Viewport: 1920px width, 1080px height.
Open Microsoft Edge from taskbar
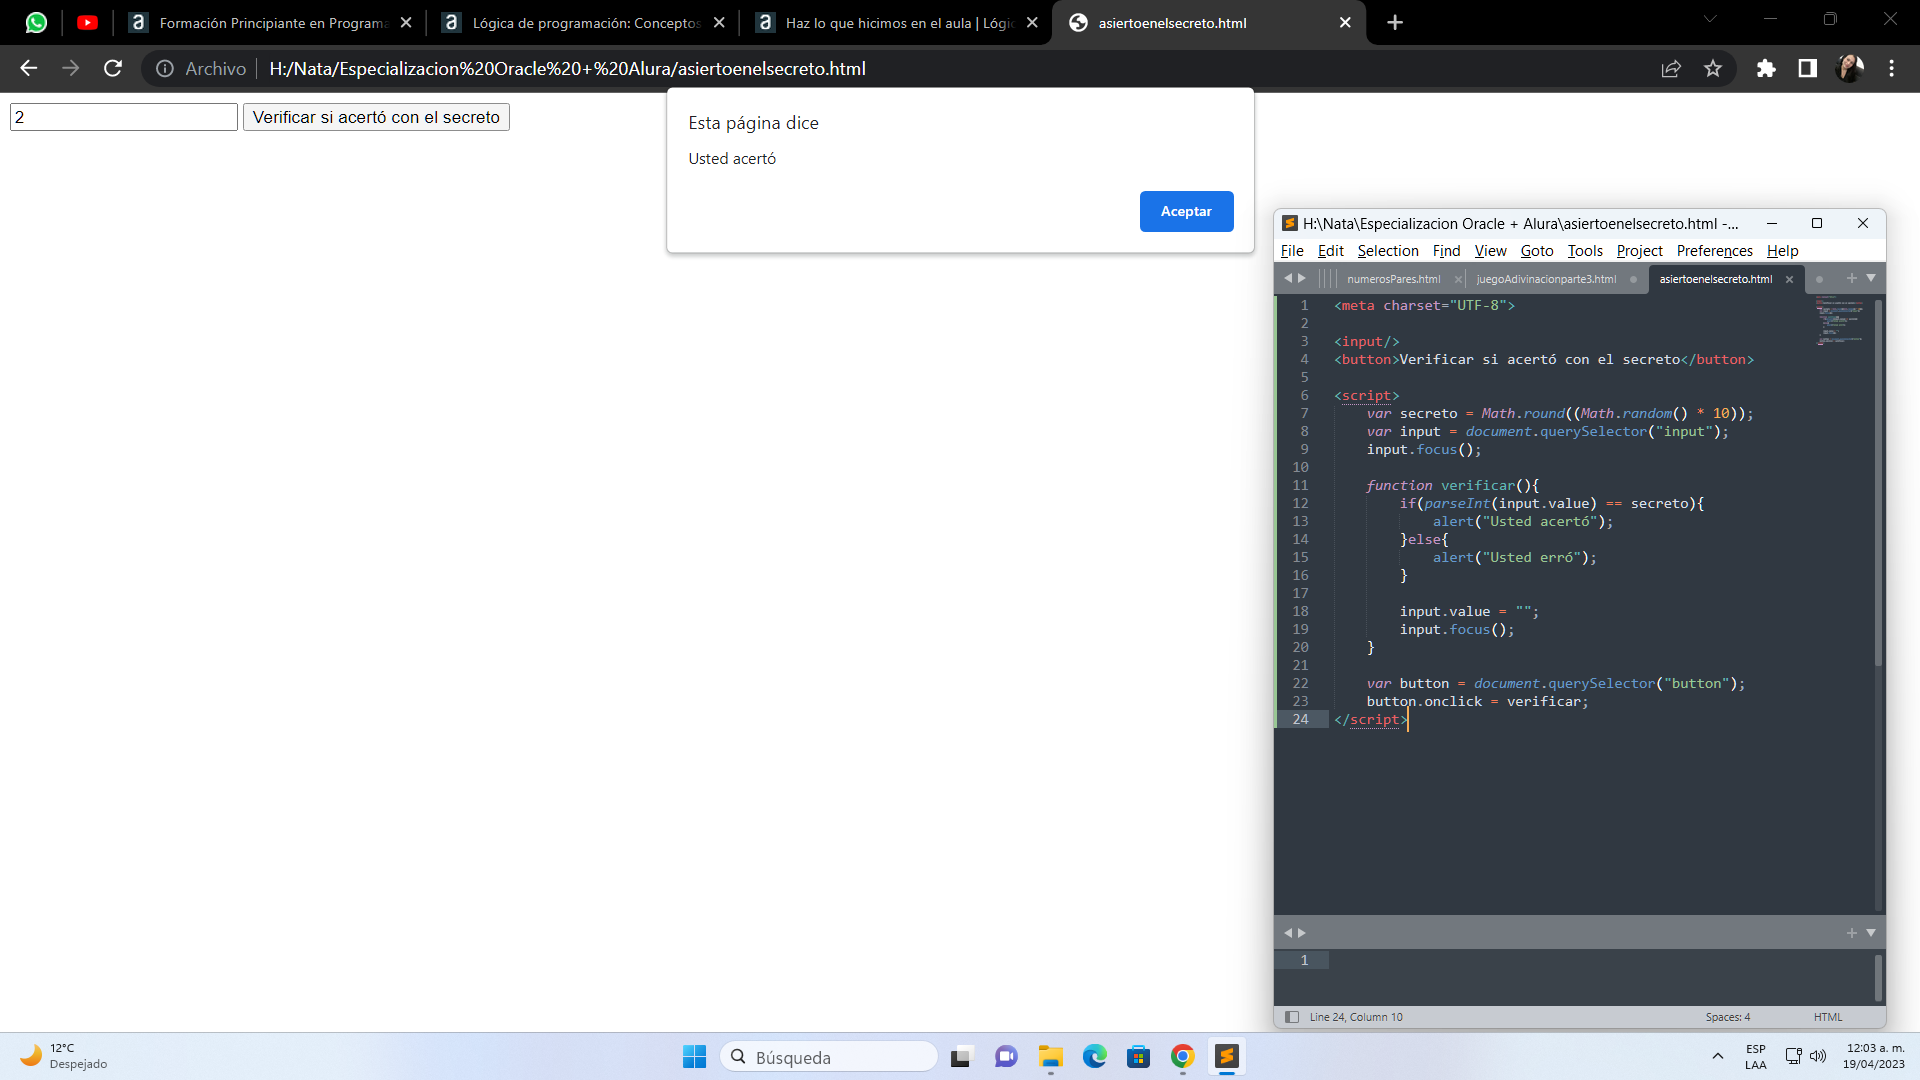click(x=1095, y=1057)
